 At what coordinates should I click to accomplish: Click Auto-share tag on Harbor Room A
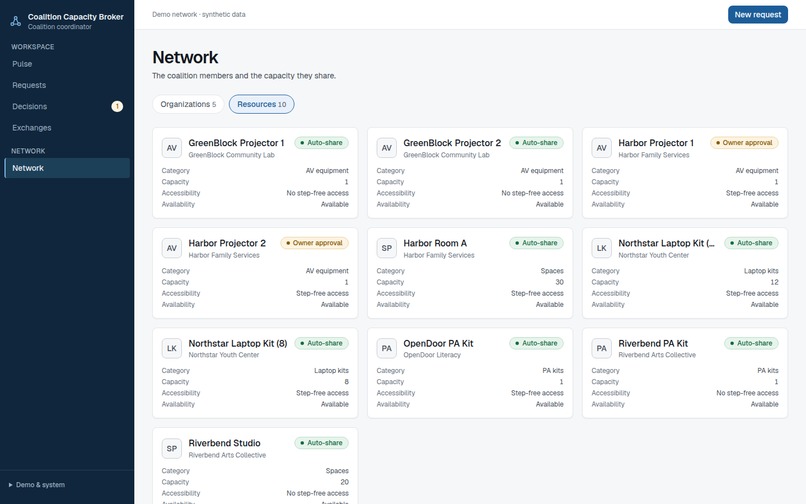pos(536,243)
